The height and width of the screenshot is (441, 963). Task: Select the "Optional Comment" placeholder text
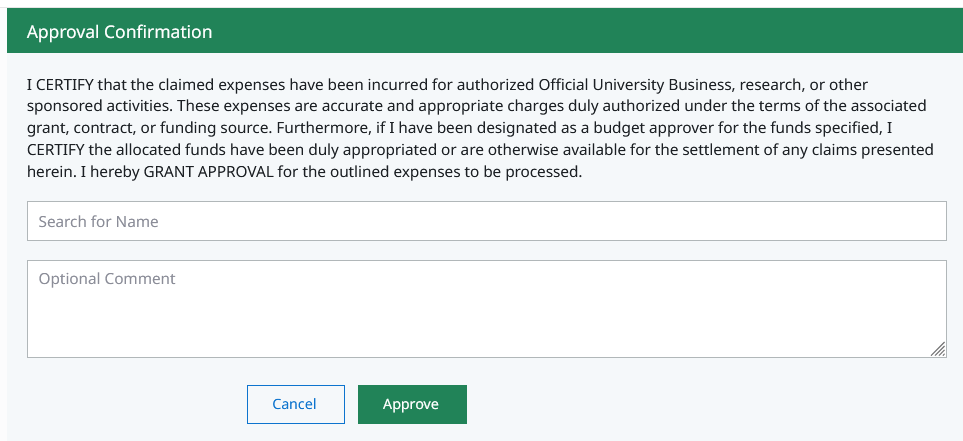[x=107, y=279]
